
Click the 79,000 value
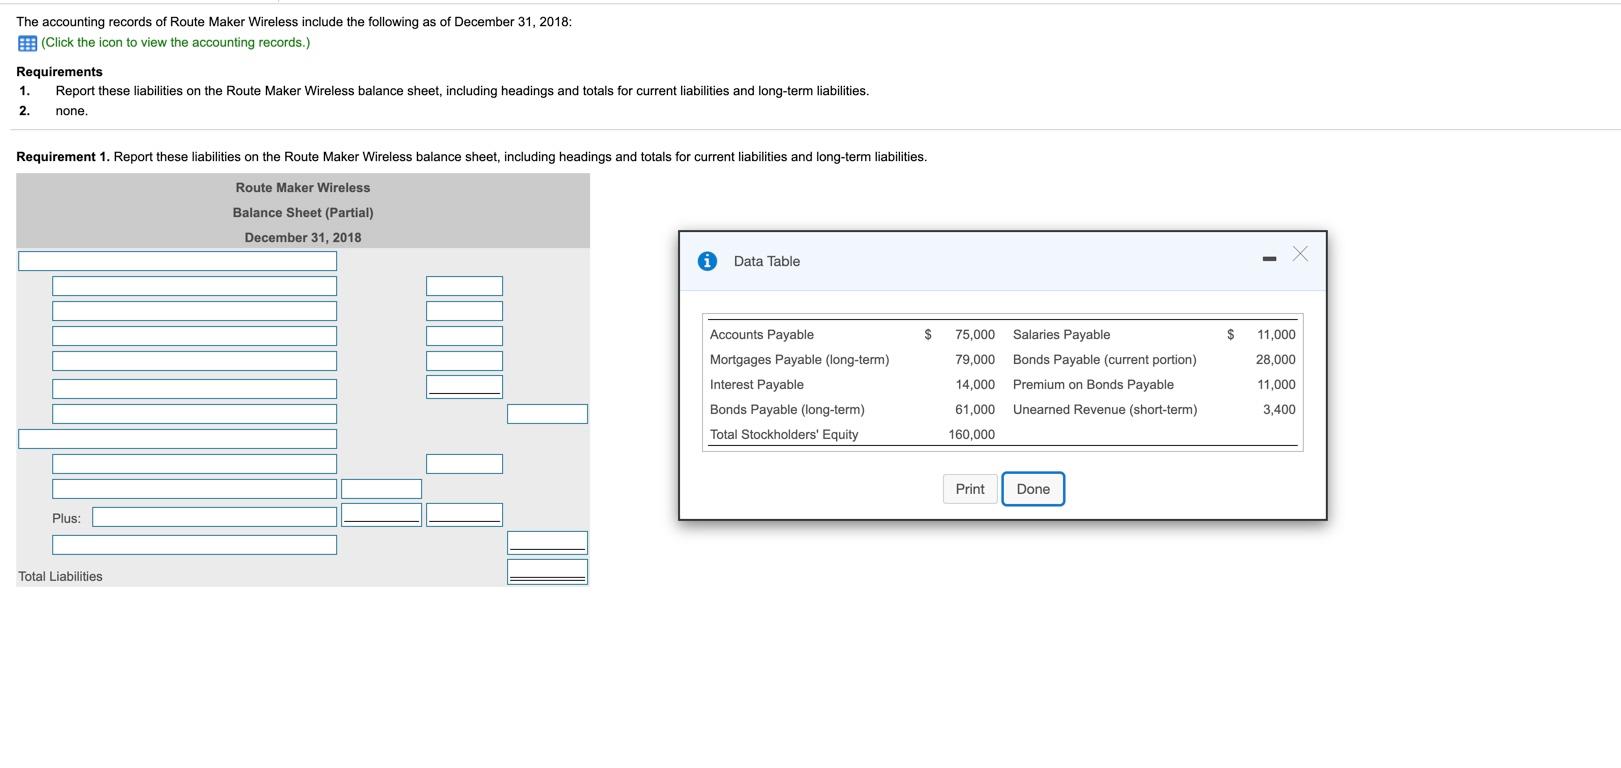click(x=975, y=360)
